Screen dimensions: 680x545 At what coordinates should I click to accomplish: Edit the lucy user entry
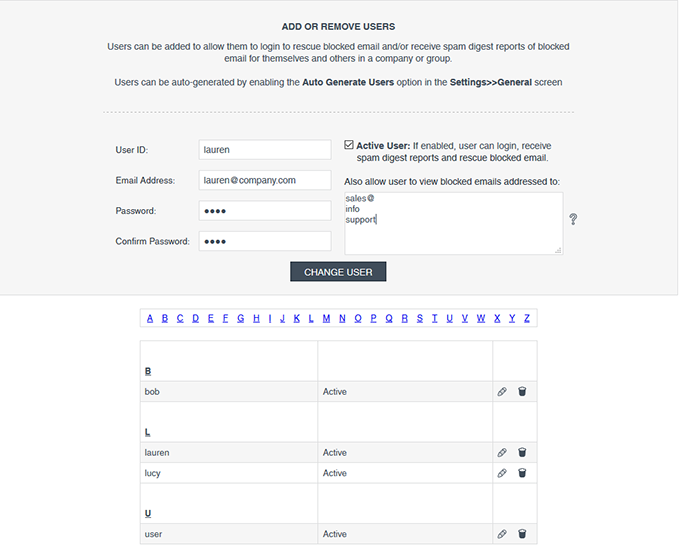[x=502, y=473]
